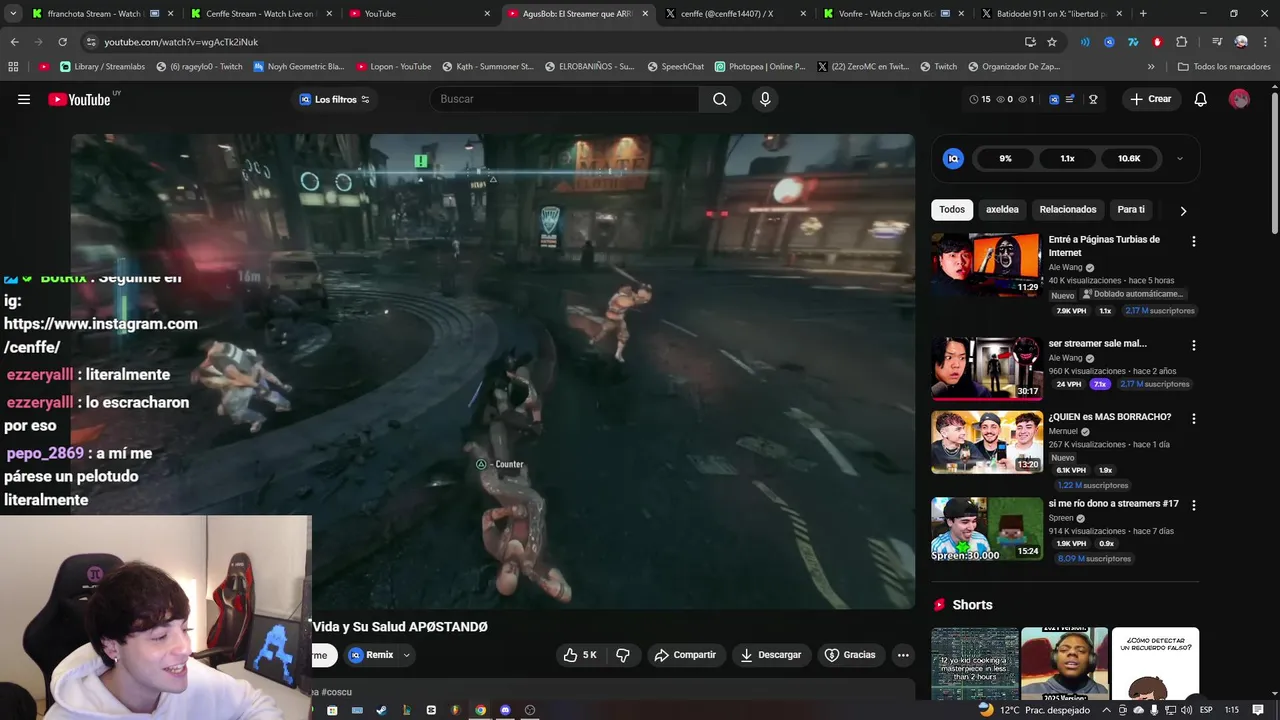Click the 'Crear' button

1151,99
